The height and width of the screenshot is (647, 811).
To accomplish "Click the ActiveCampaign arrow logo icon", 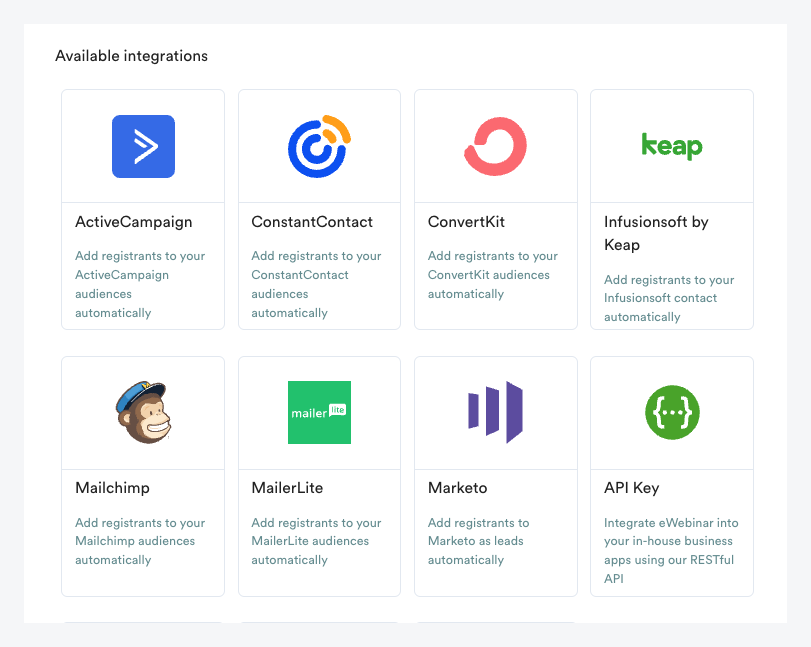I will point(143,146).
